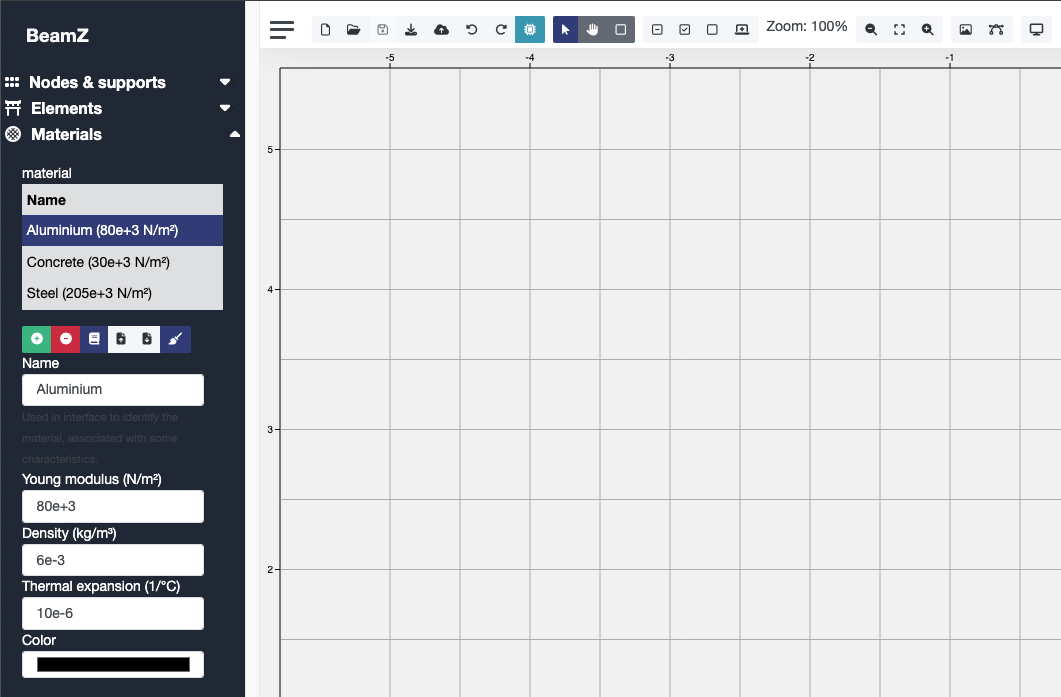The image size is (1061, 697).
Task: Toggle the teal processor chip button
Action: point(530,30)
